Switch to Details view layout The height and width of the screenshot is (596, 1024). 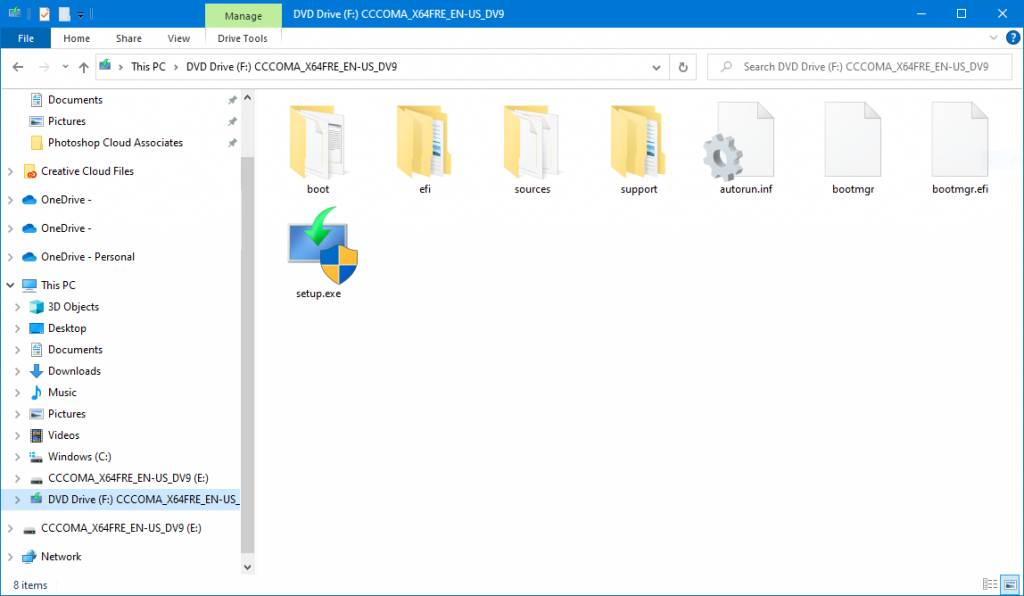(x=990, y=584)
